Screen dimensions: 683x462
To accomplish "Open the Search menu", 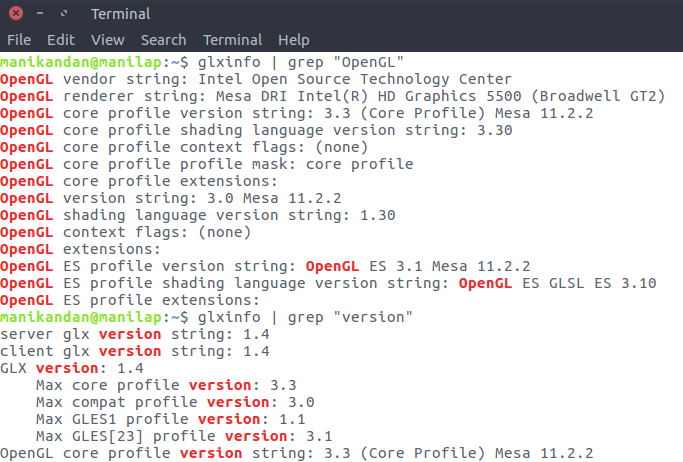I will (163, 40).
